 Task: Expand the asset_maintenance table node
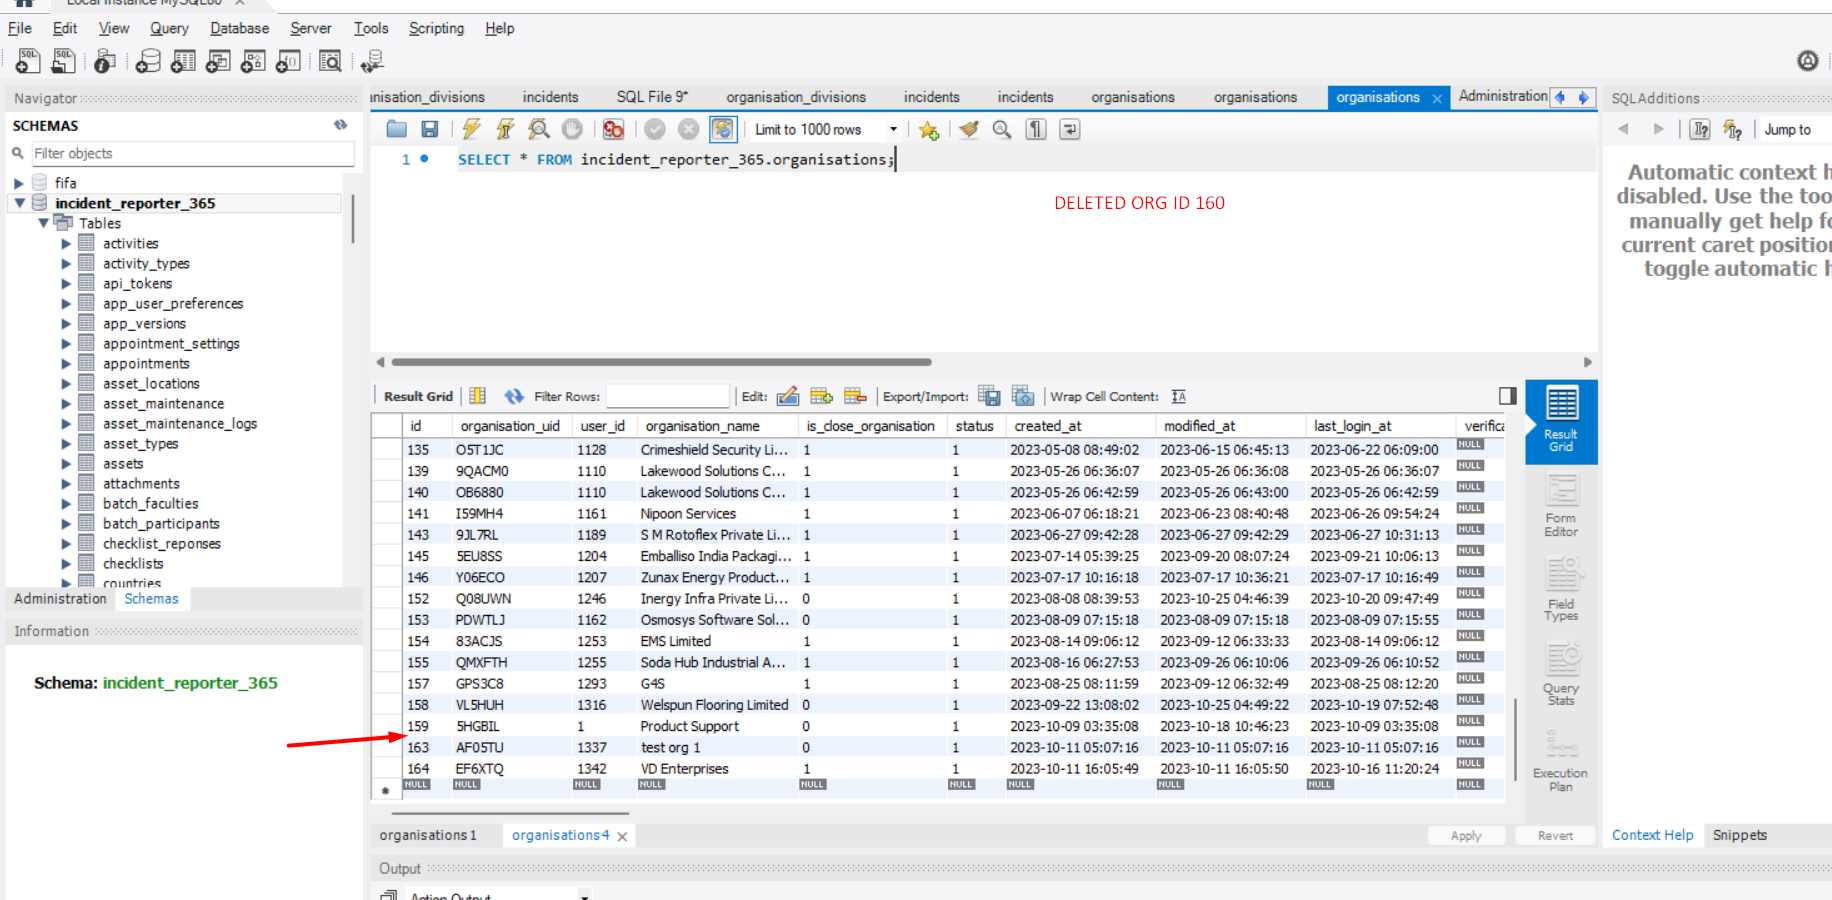coord(66,404)
